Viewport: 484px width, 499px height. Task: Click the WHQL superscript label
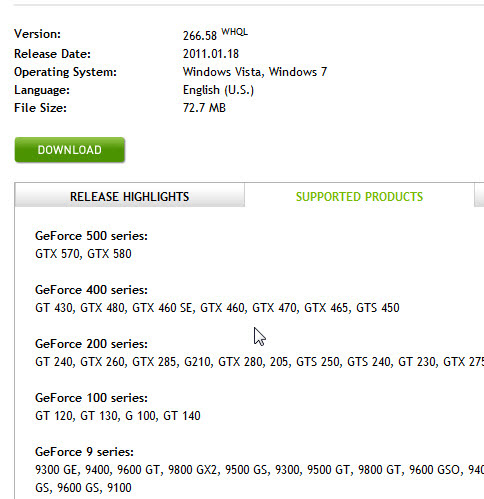tap(234, 32)
